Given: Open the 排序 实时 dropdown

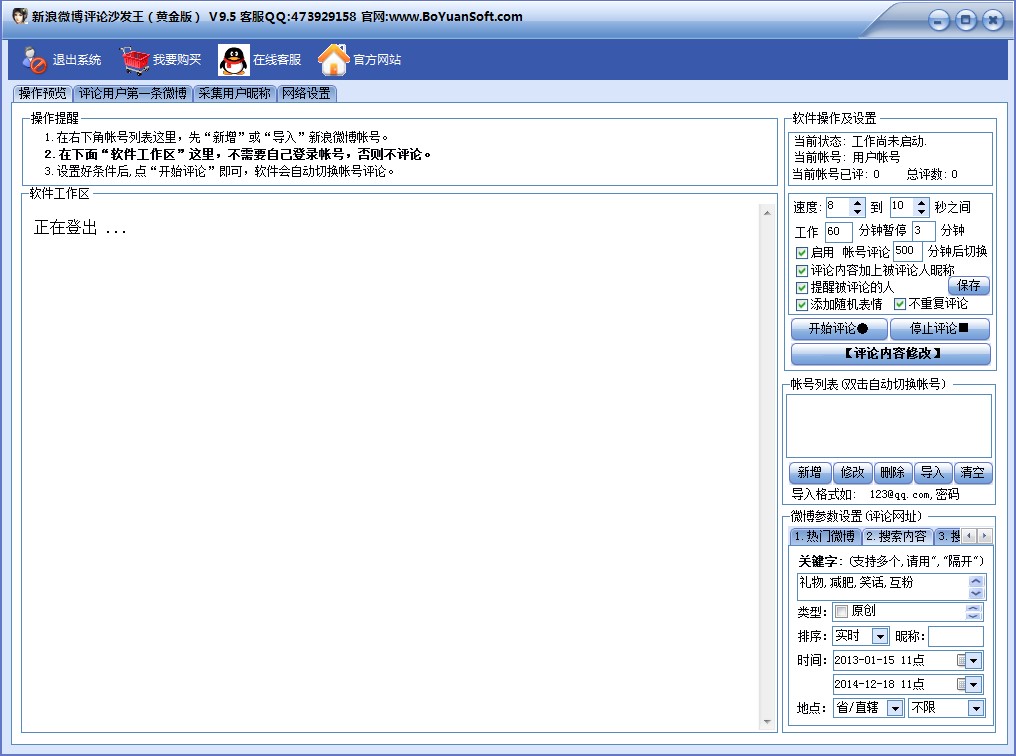Looking at the screenshot, I should point(880,637).
